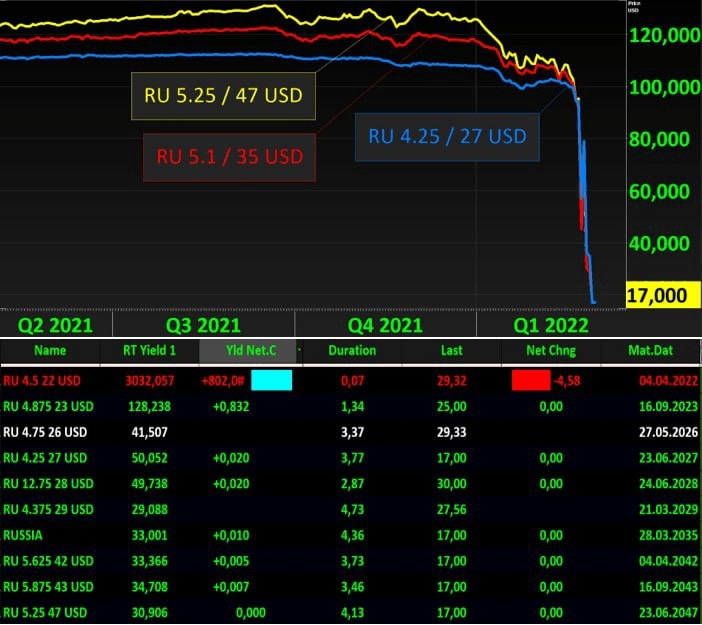Click the yield value 50,052
The image size is (702, 625).
tap(150, 458)
